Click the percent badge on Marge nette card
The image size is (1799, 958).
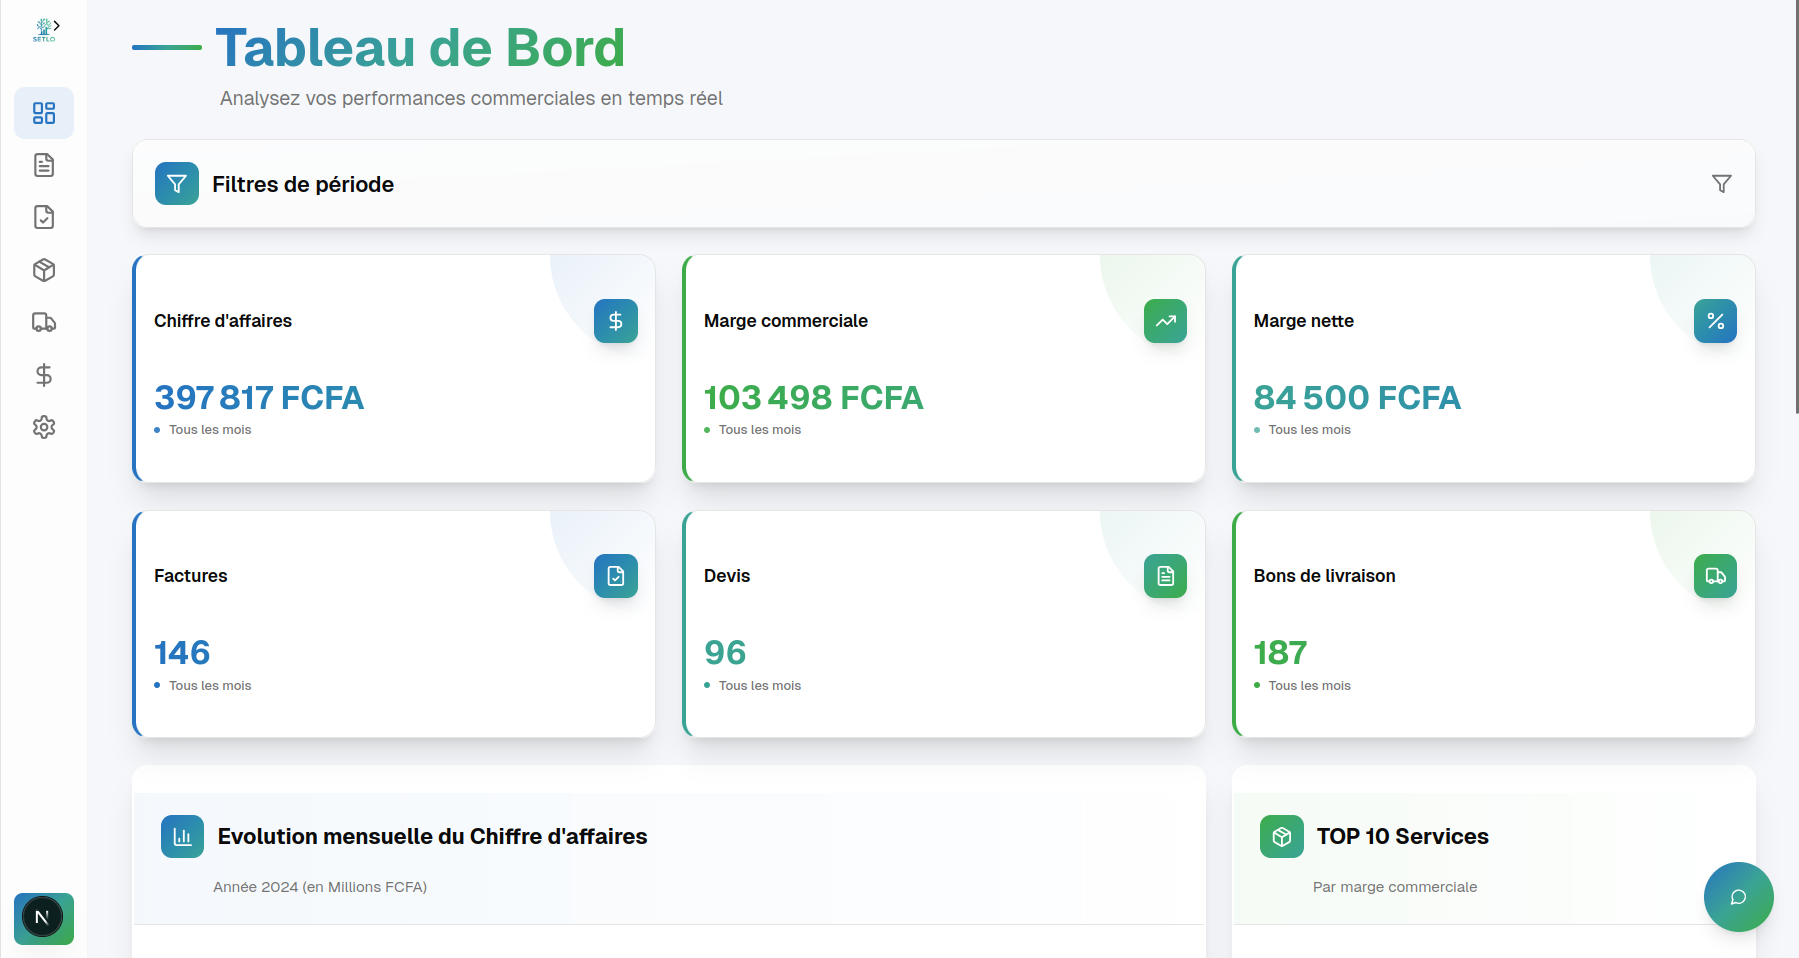(x=1716, y=321)
